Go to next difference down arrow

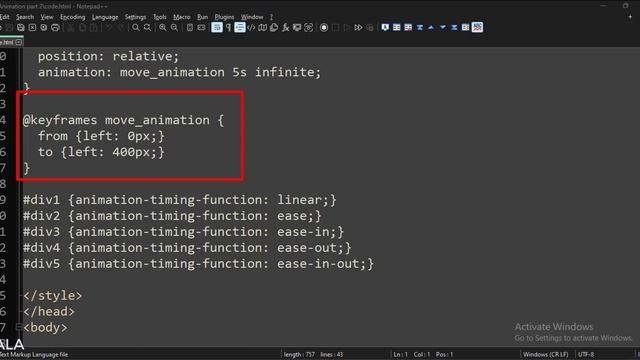[x=442, y=27]
